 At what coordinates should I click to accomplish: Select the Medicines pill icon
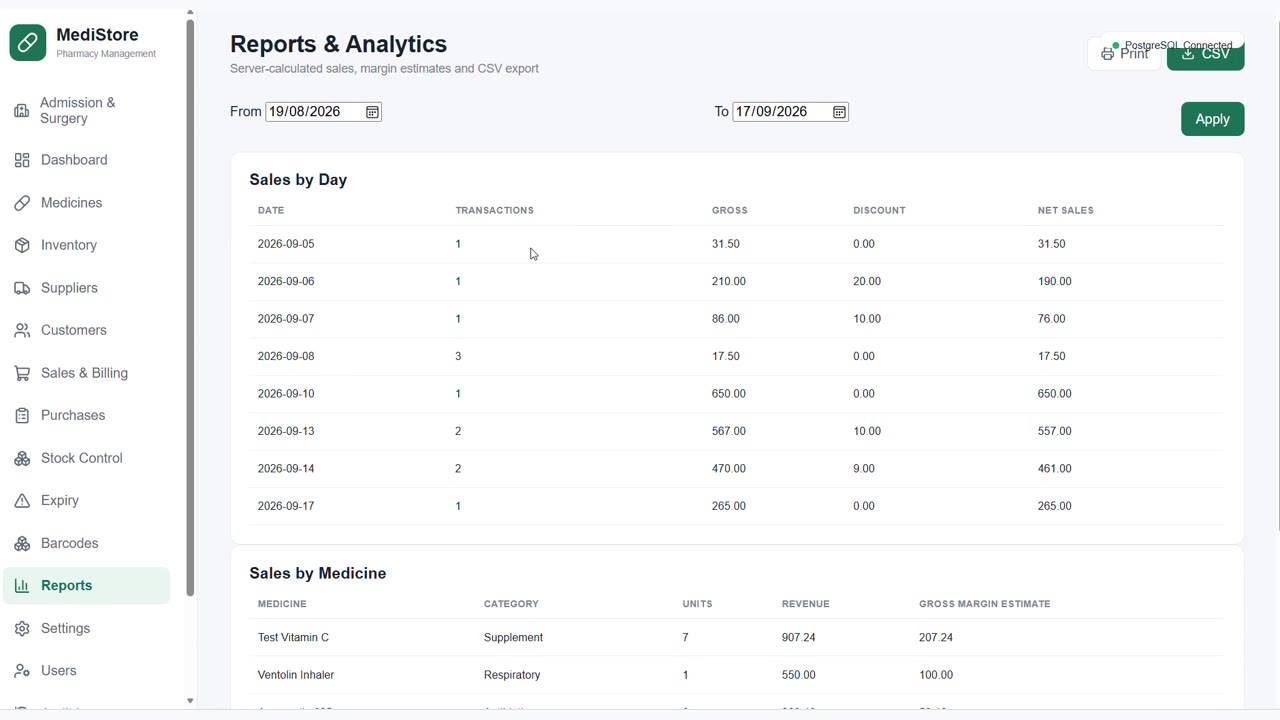tap(22, 203)
